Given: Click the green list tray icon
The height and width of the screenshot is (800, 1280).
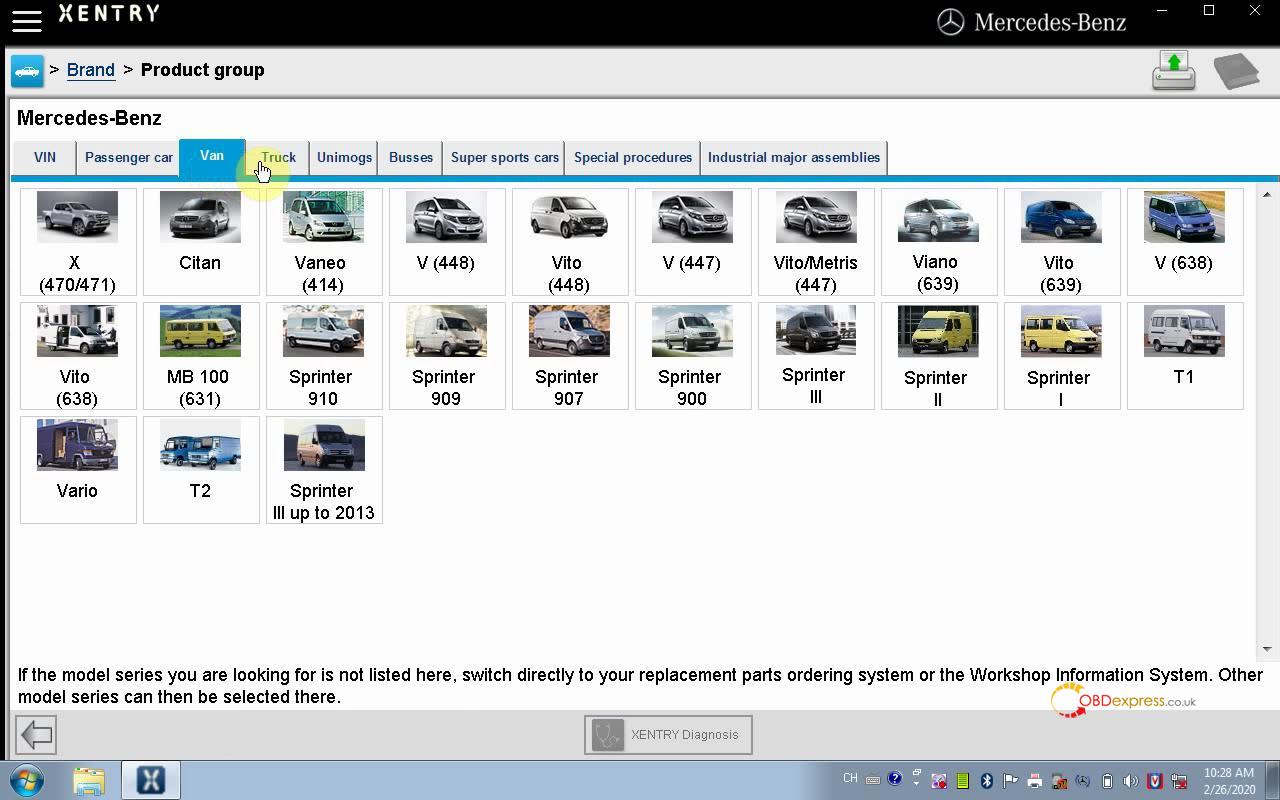Looking at the screenshot, I should [962, 780].
